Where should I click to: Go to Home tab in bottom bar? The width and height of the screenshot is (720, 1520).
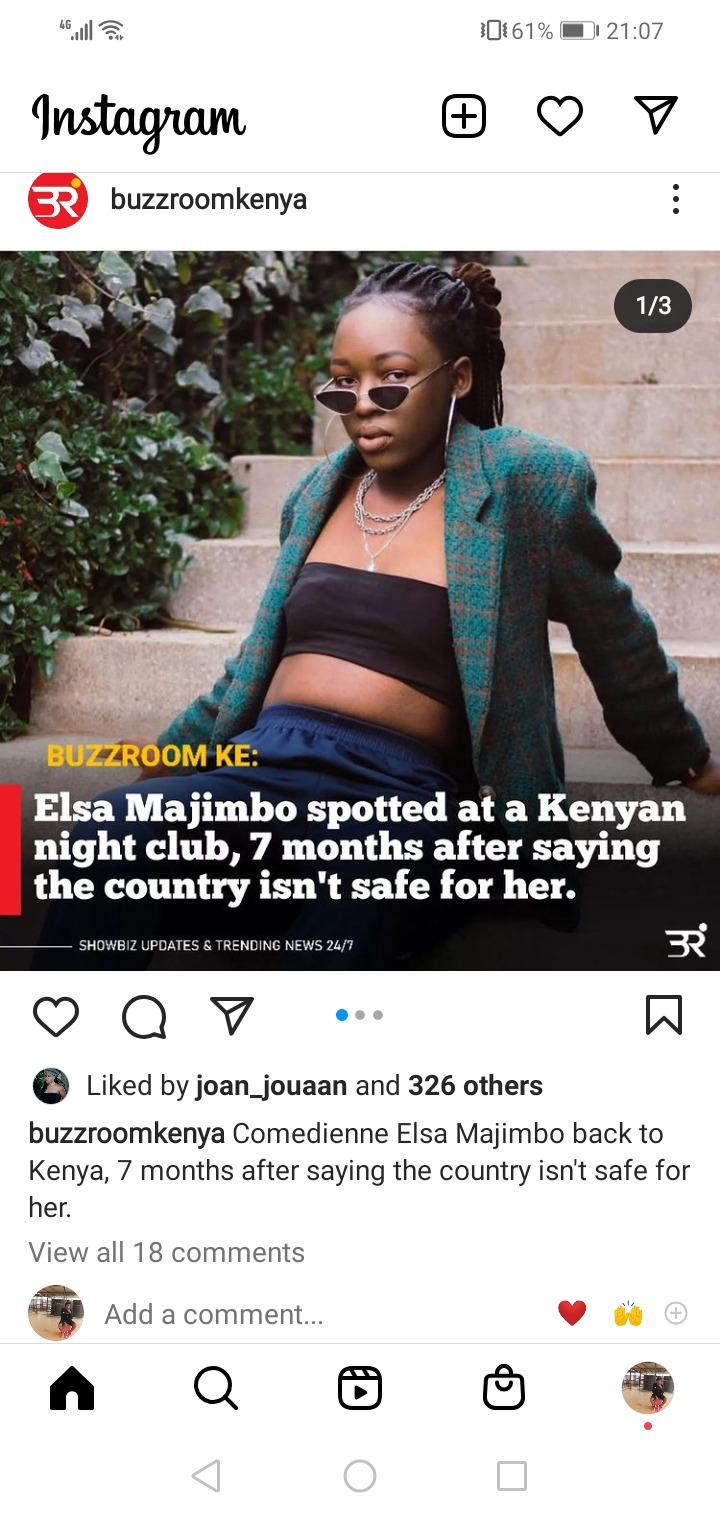pos(72,1388)
